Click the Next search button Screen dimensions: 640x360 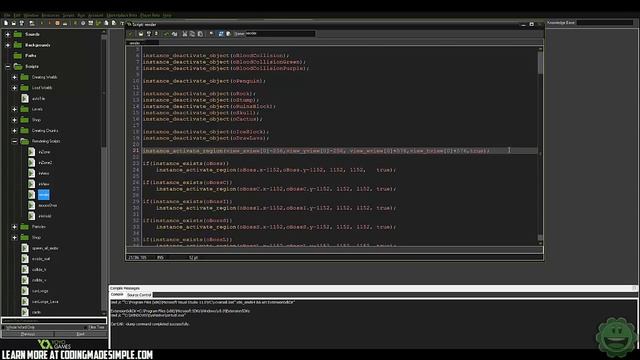point(80,334)
